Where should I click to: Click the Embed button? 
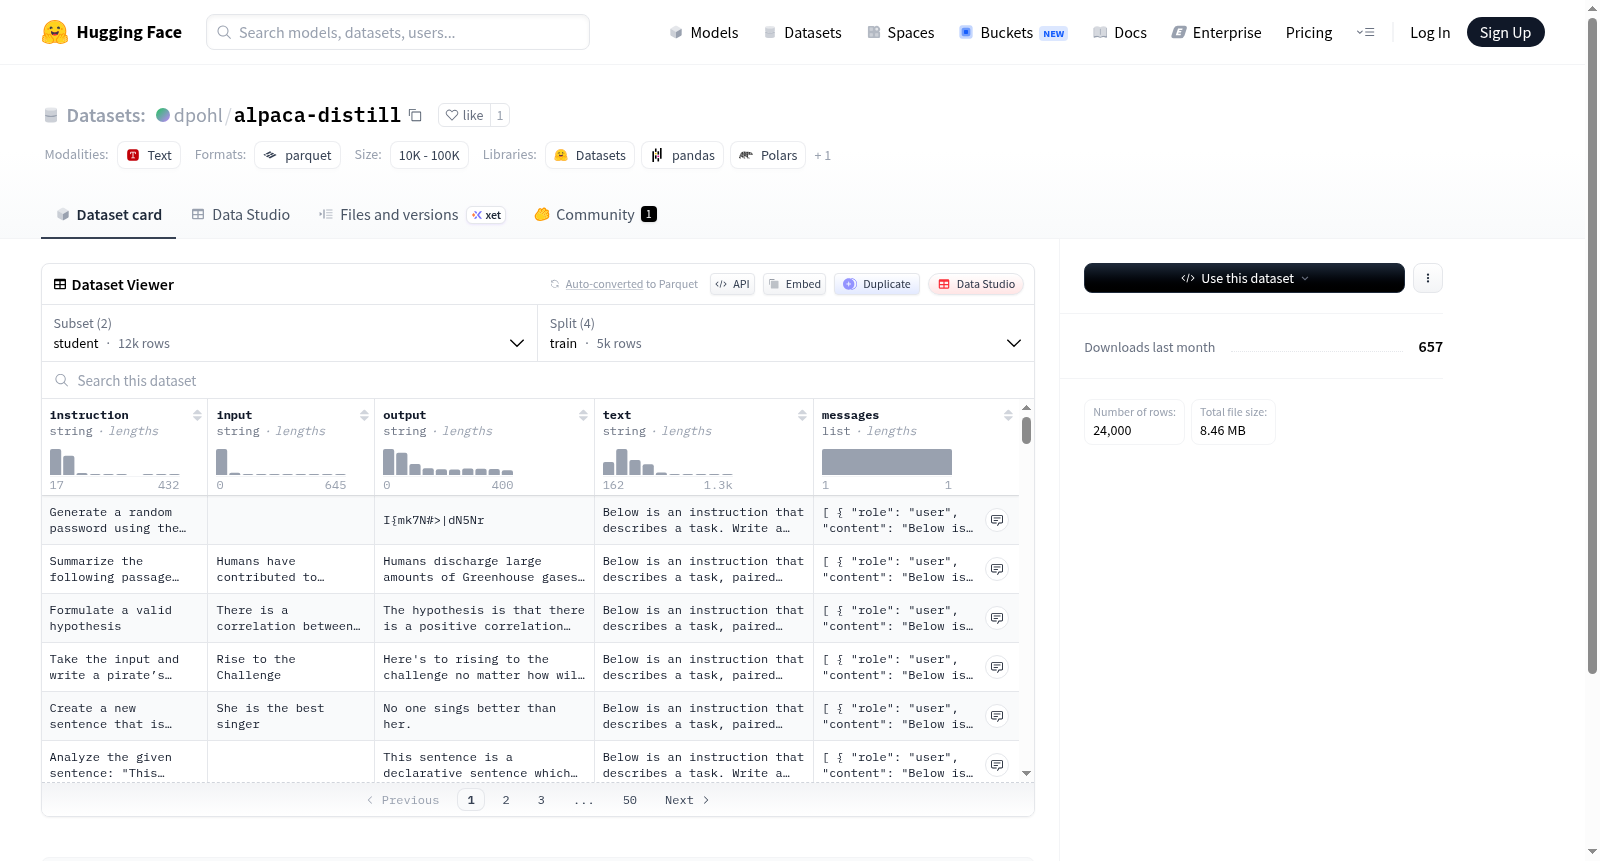pos(795,284)
